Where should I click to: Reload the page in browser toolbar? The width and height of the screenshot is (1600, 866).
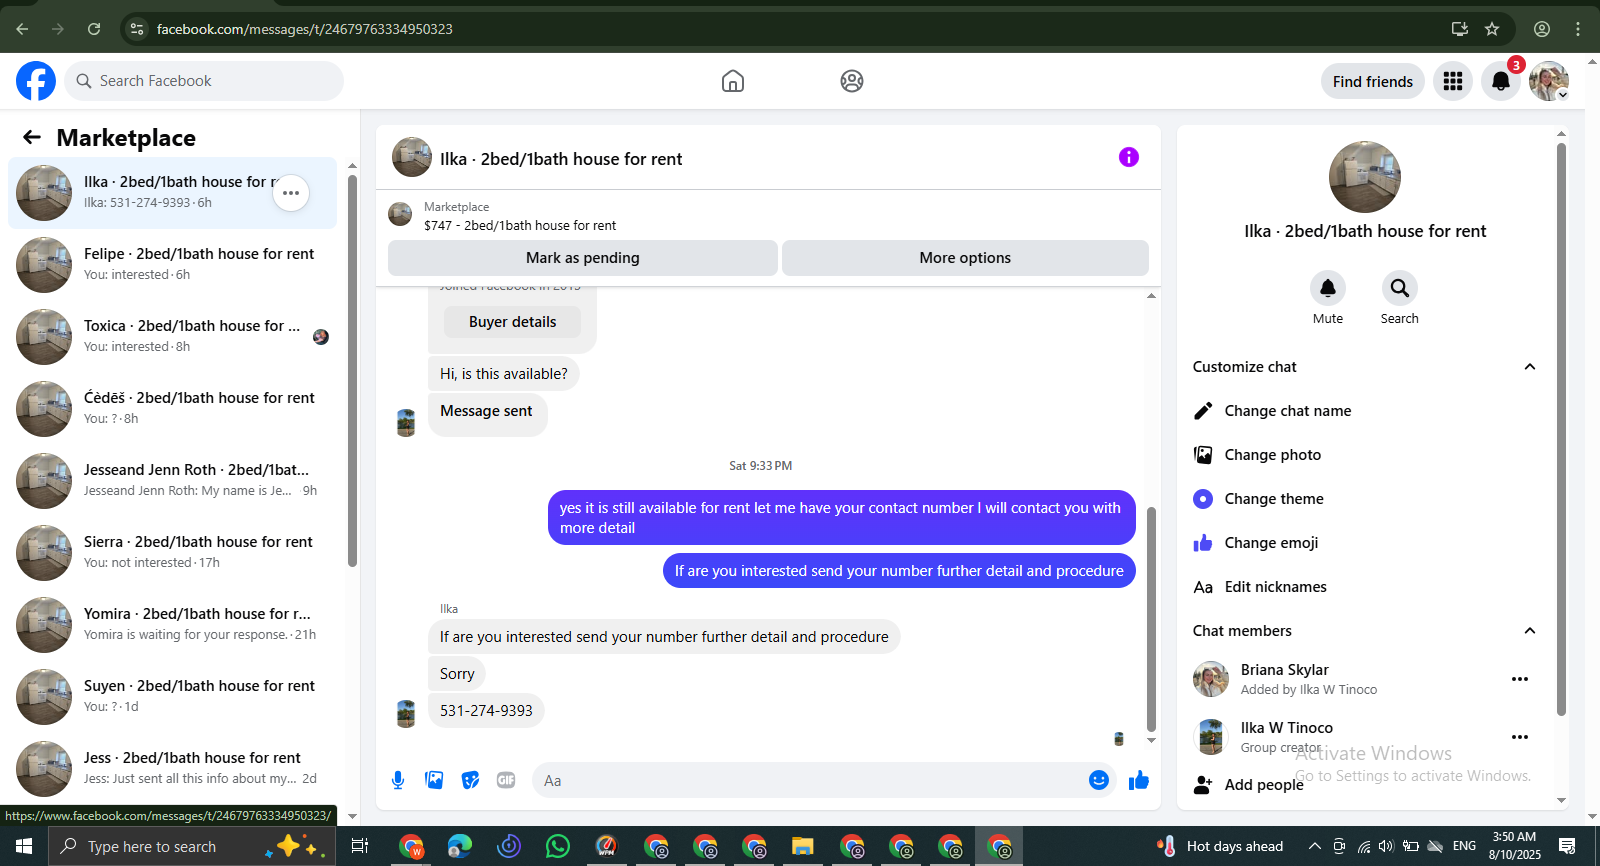(94, 29)
